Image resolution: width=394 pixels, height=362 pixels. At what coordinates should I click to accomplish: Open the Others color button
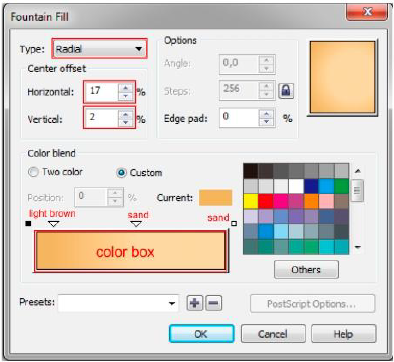(x=306, y=269)
